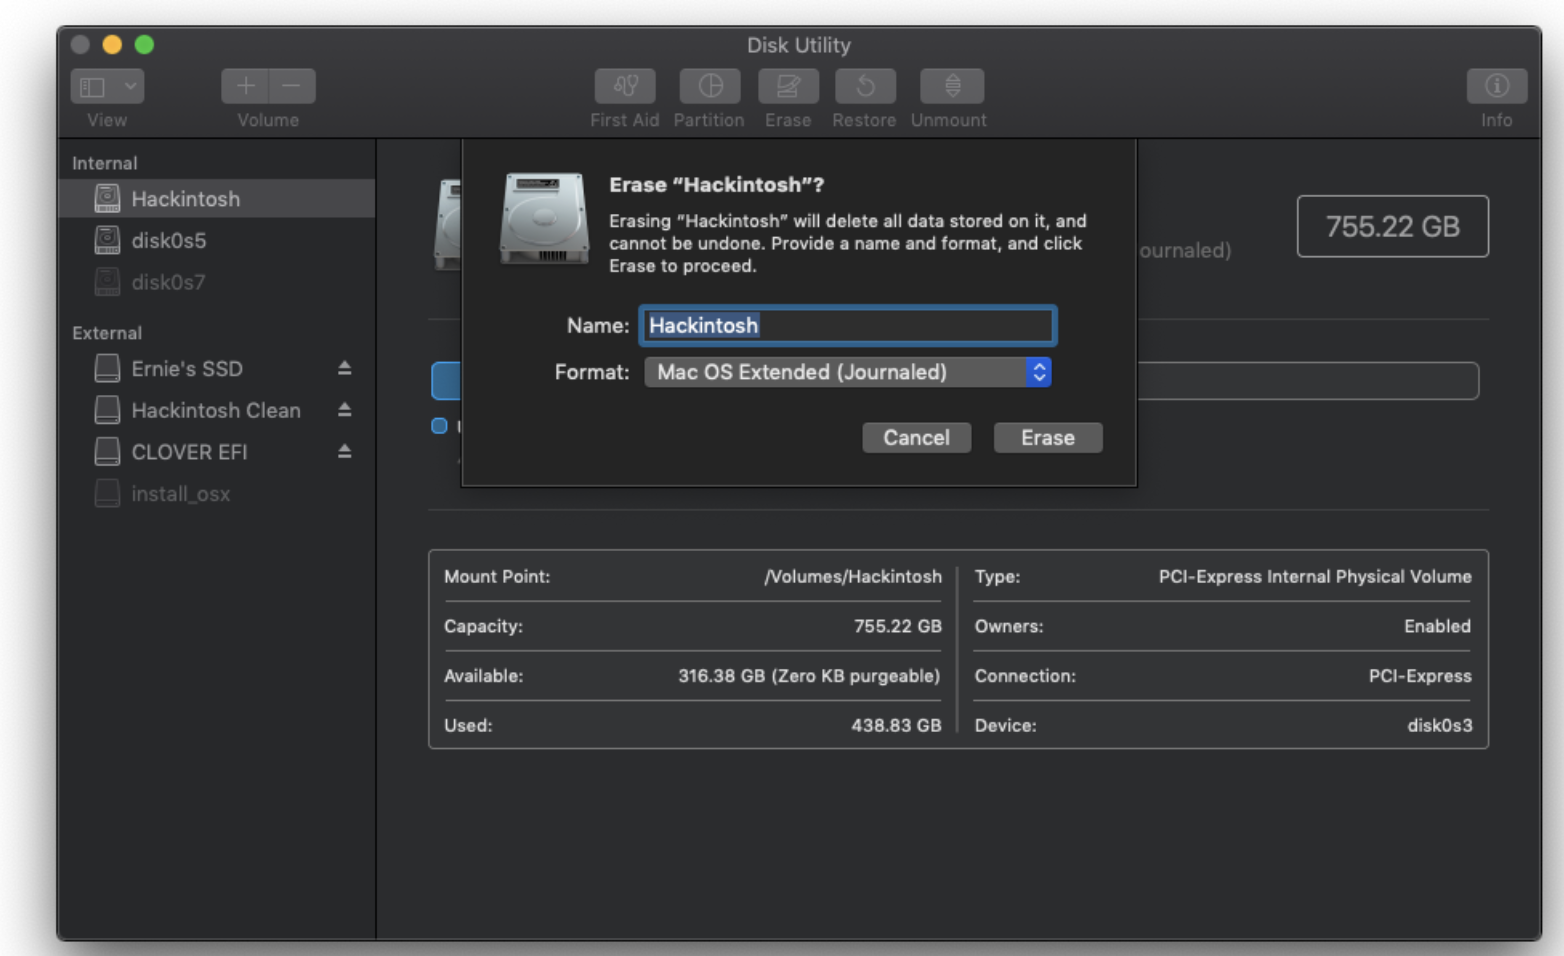Click the Disk Utility window title

[799, 45]
